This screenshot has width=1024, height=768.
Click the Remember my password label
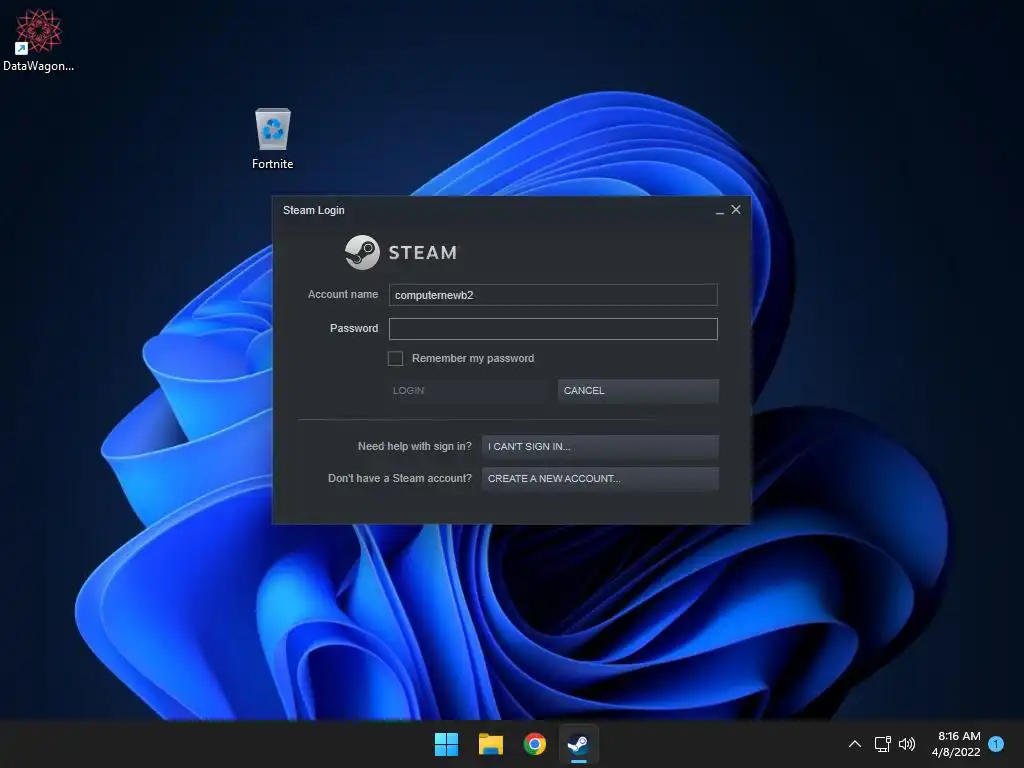(x=473, y=359)
